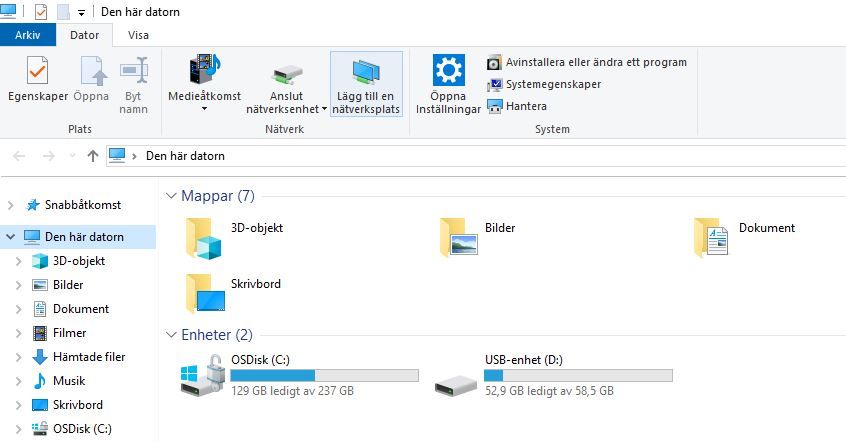Click Avinstallera eller ändra ett program
The image size is (846, 442).
click(x=586, y=63)
